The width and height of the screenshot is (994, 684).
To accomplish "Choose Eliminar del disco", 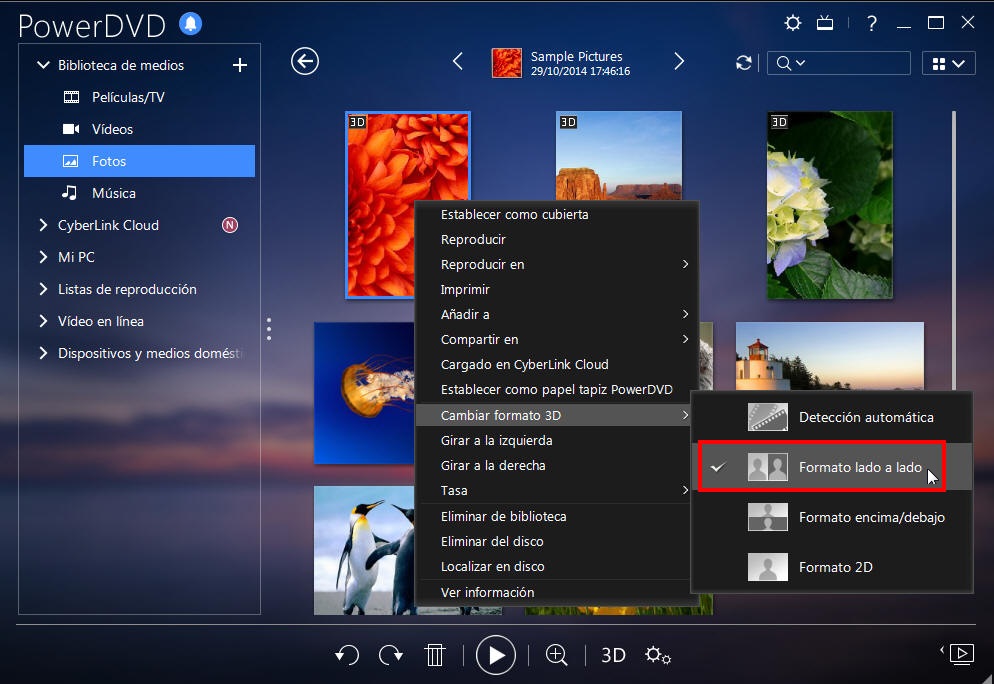I will 553,541.
